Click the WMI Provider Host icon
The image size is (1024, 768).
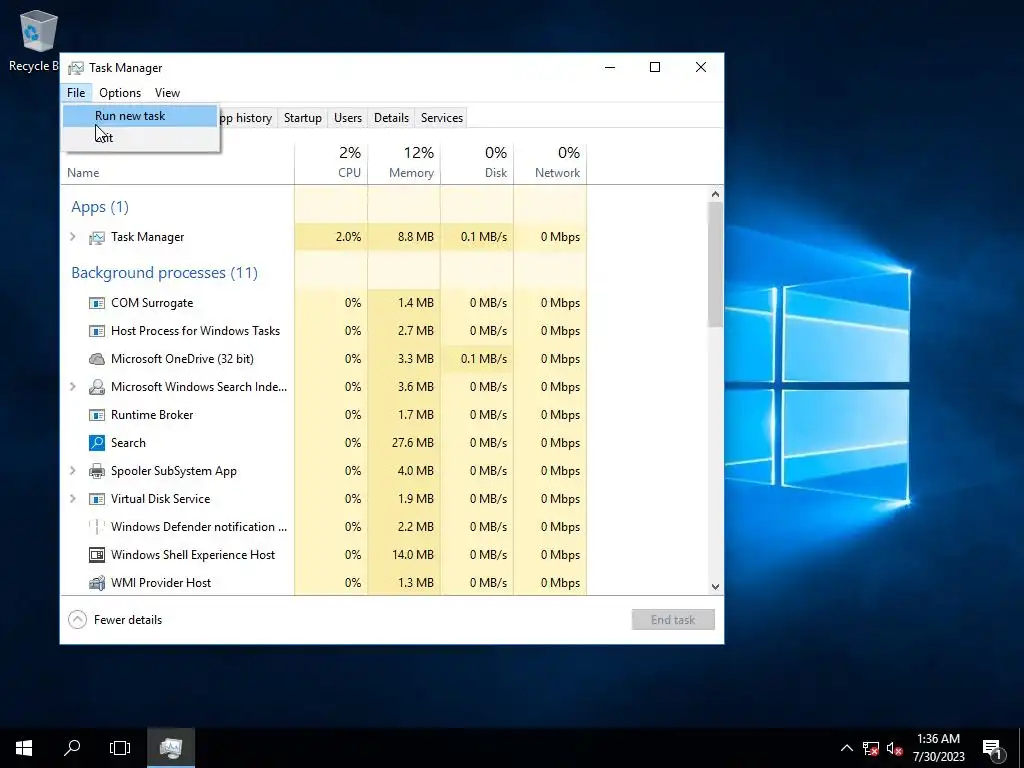pyautogui.click(x=97, y=583)
